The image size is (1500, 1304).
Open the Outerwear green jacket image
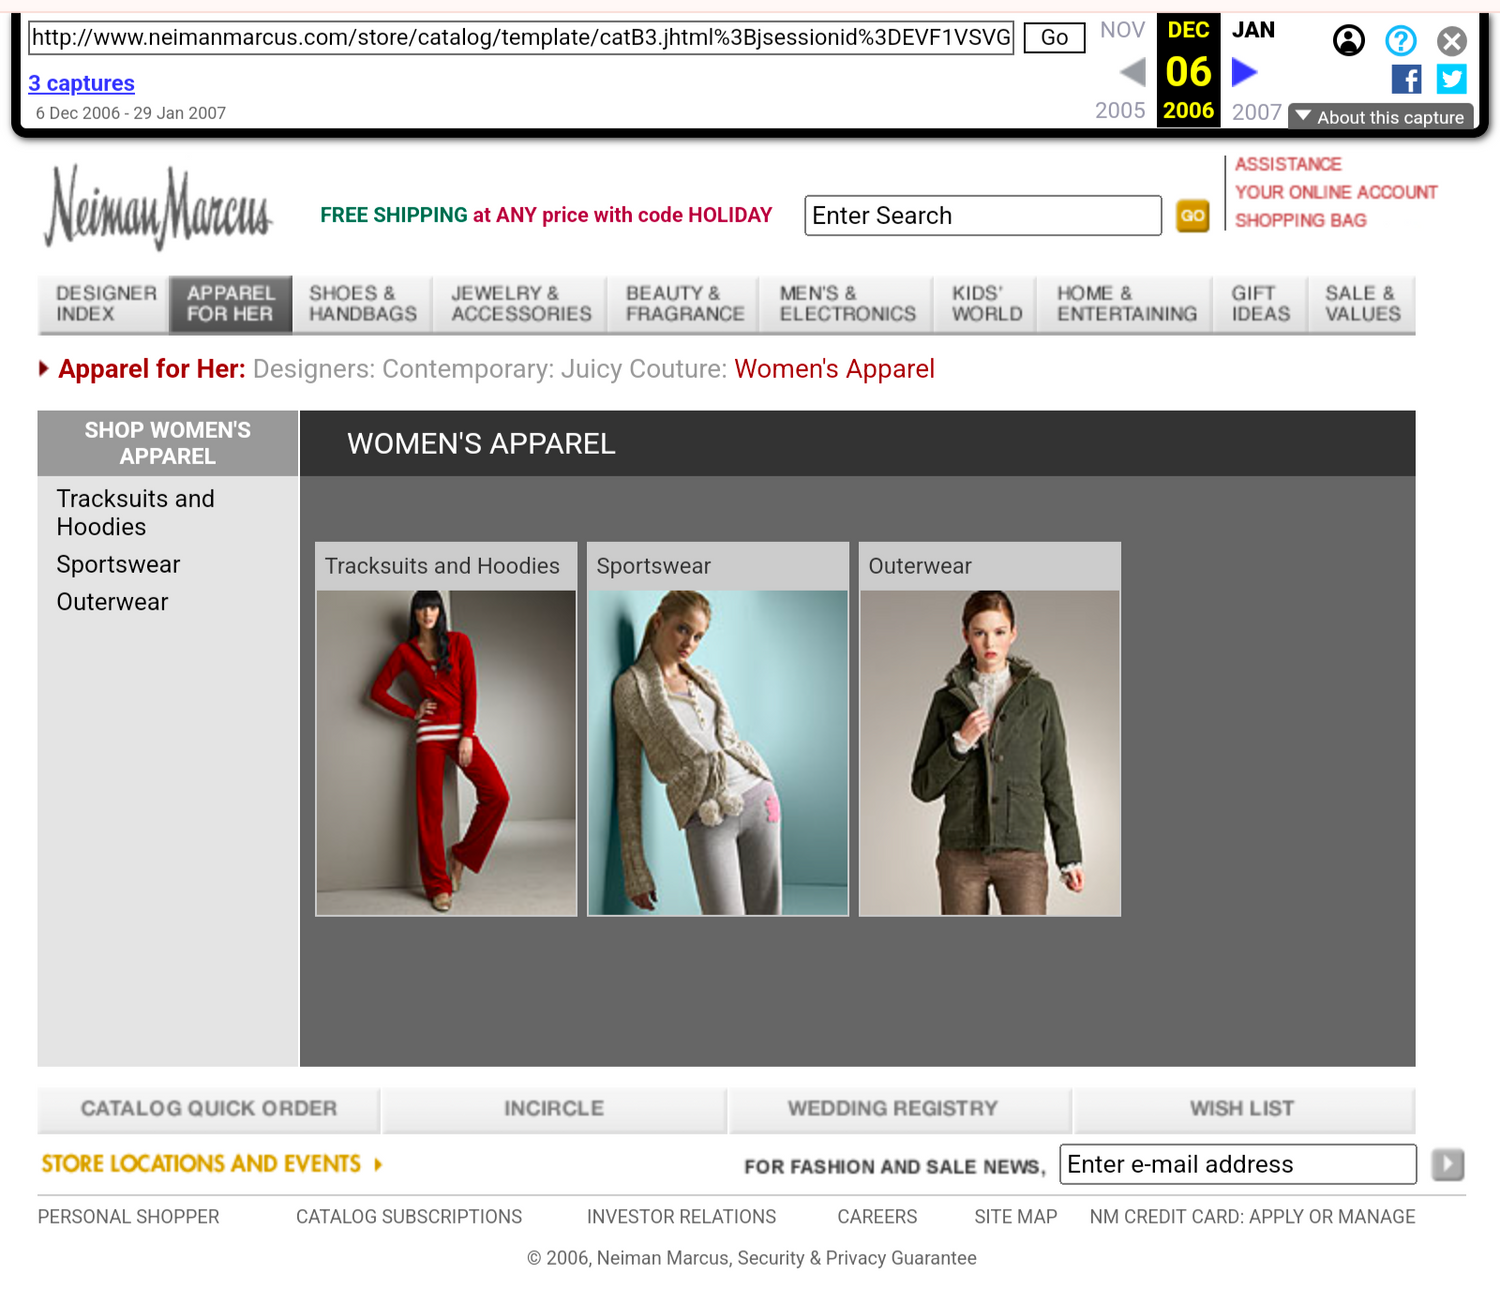point(990,753)
